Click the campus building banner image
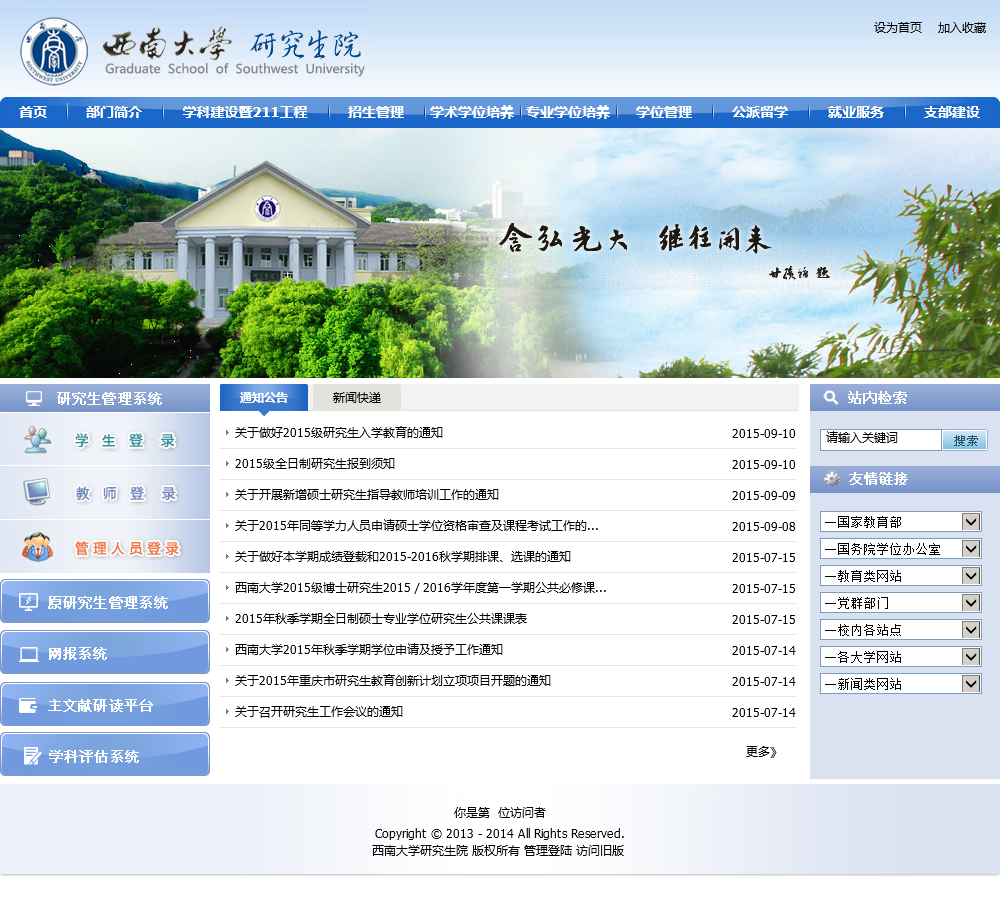This screenshot has width=1000, height=909. click(500, 253)
